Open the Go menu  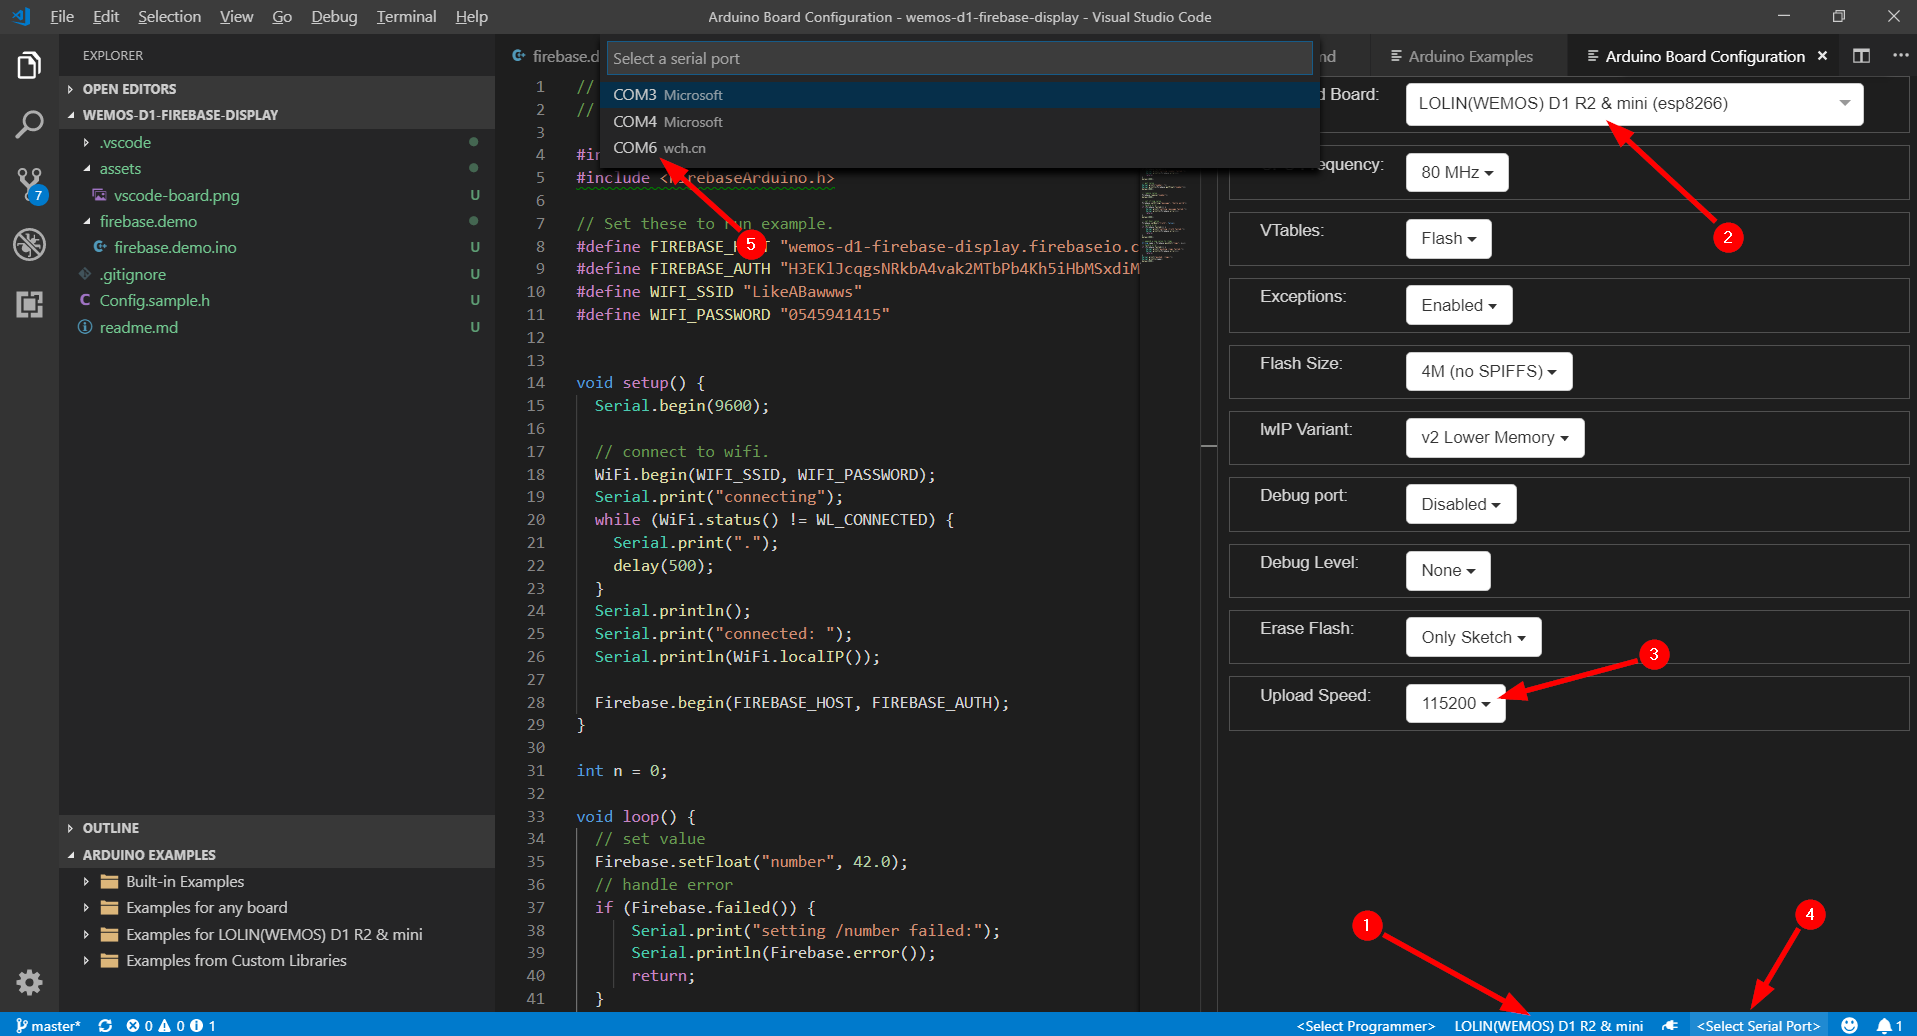(282, 16)
